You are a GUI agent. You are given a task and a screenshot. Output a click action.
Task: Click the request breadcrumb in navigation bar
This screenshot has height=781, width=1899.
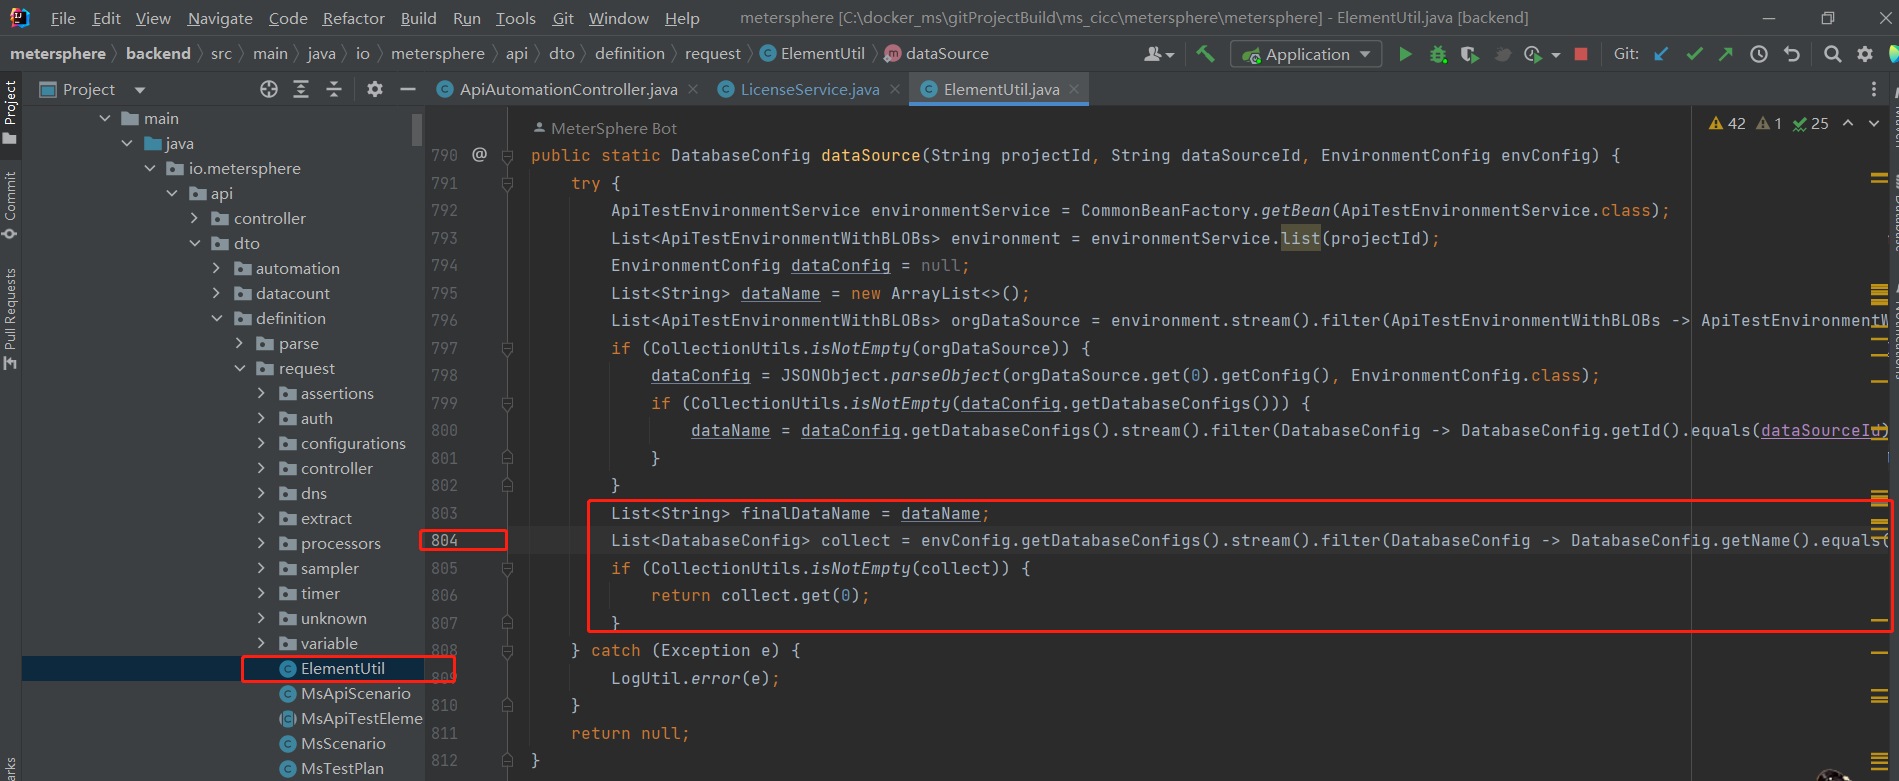713,53
